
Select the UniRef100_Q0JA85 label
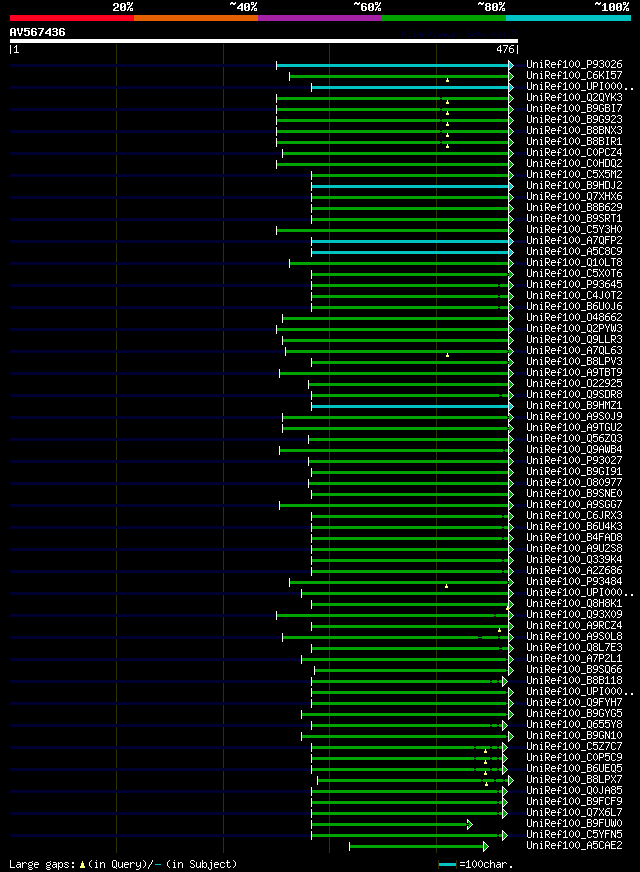(x=574, y=791)
